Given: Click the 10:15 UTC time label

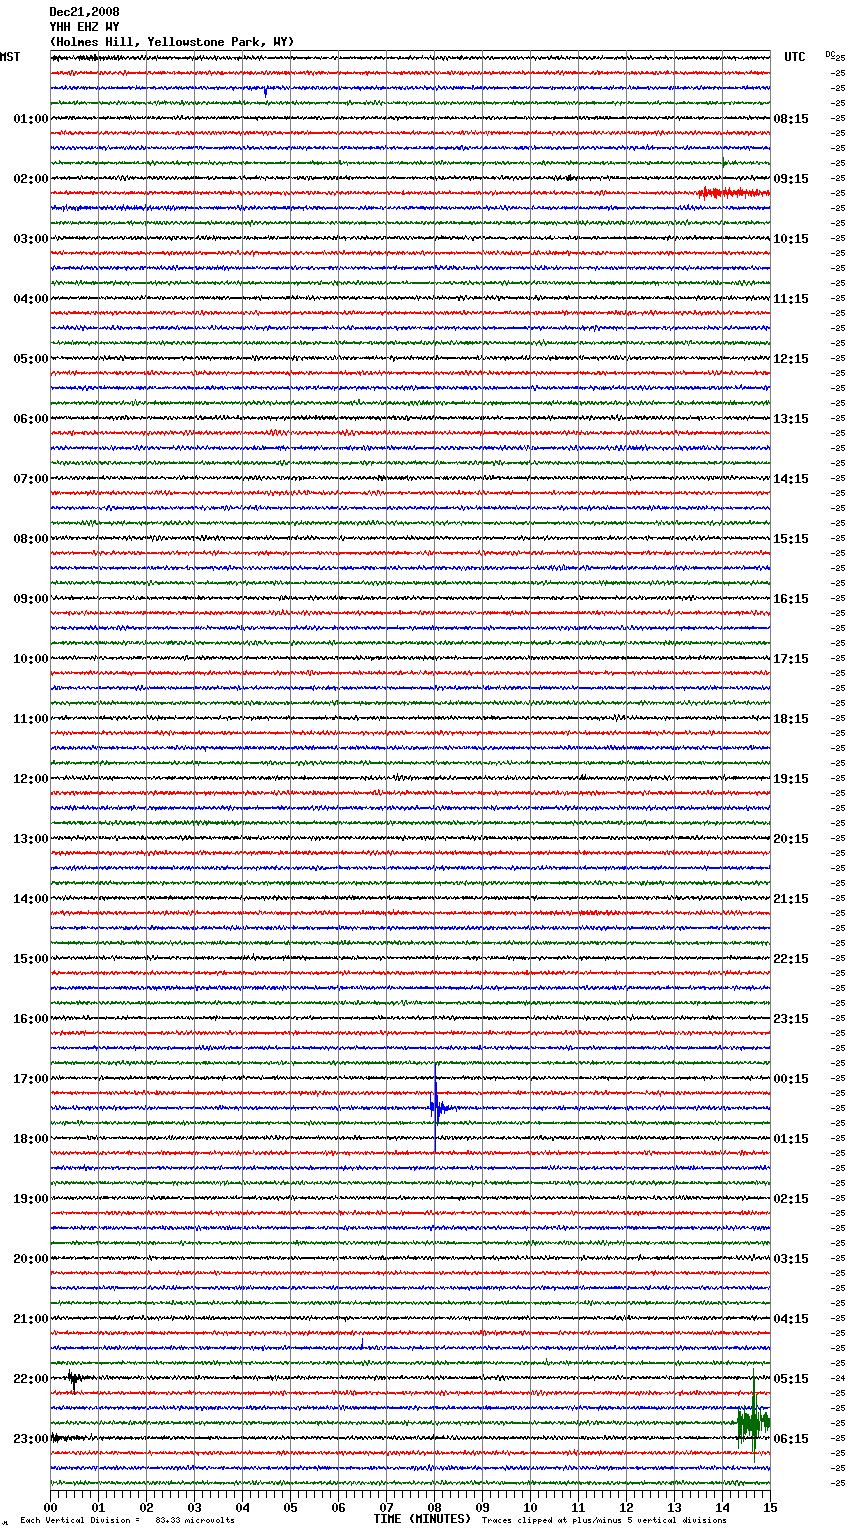Looking at the screenshot, I should pos(791,239).
